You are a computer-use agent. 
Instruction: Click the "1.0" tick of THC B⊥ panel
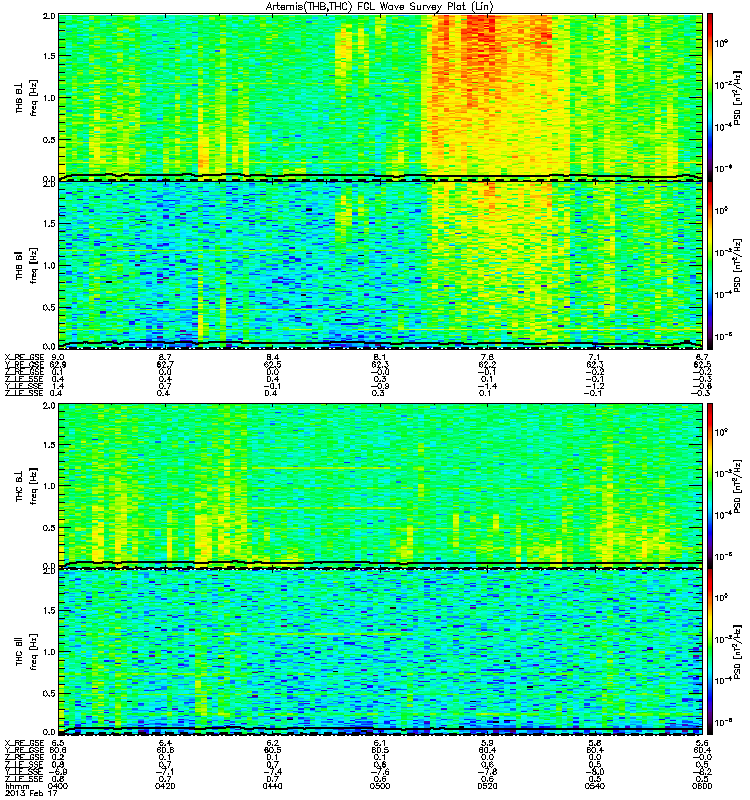click(x=49, y=486)
